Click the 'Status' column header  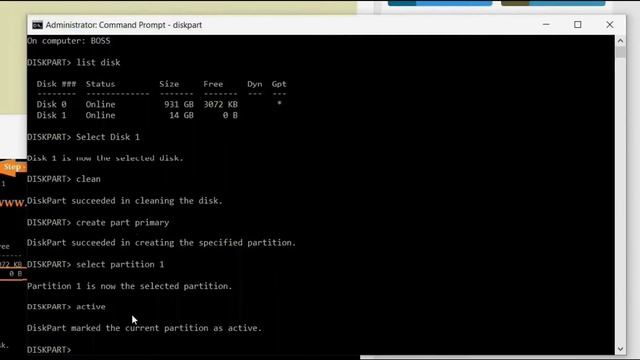coord(100,84)
